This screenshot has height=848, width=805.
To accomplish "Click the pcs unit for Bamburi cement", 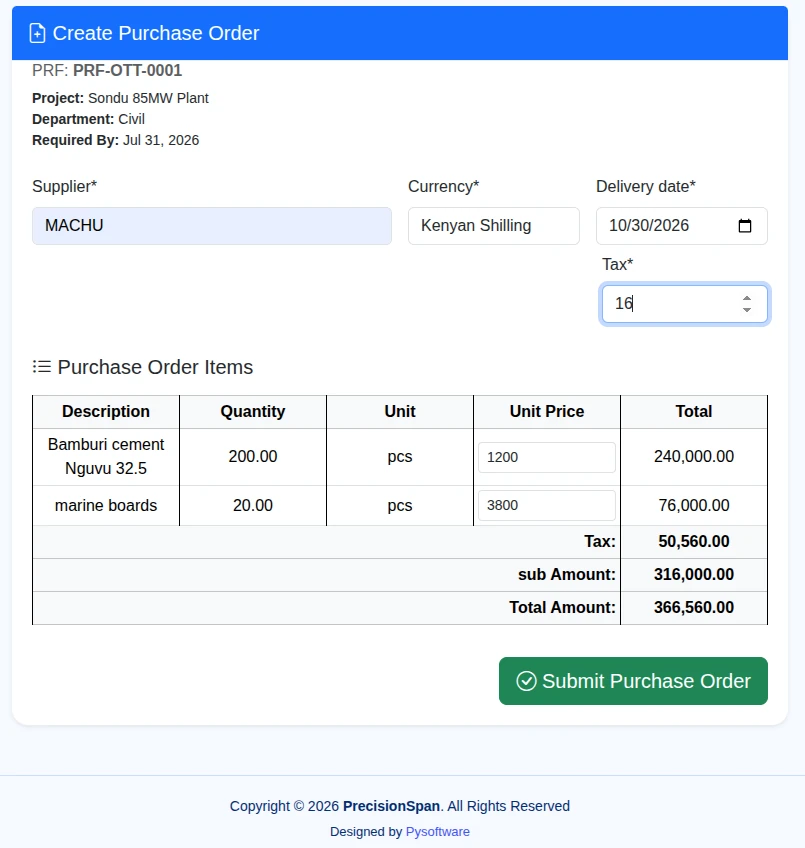I will click(x=400, y=456).
